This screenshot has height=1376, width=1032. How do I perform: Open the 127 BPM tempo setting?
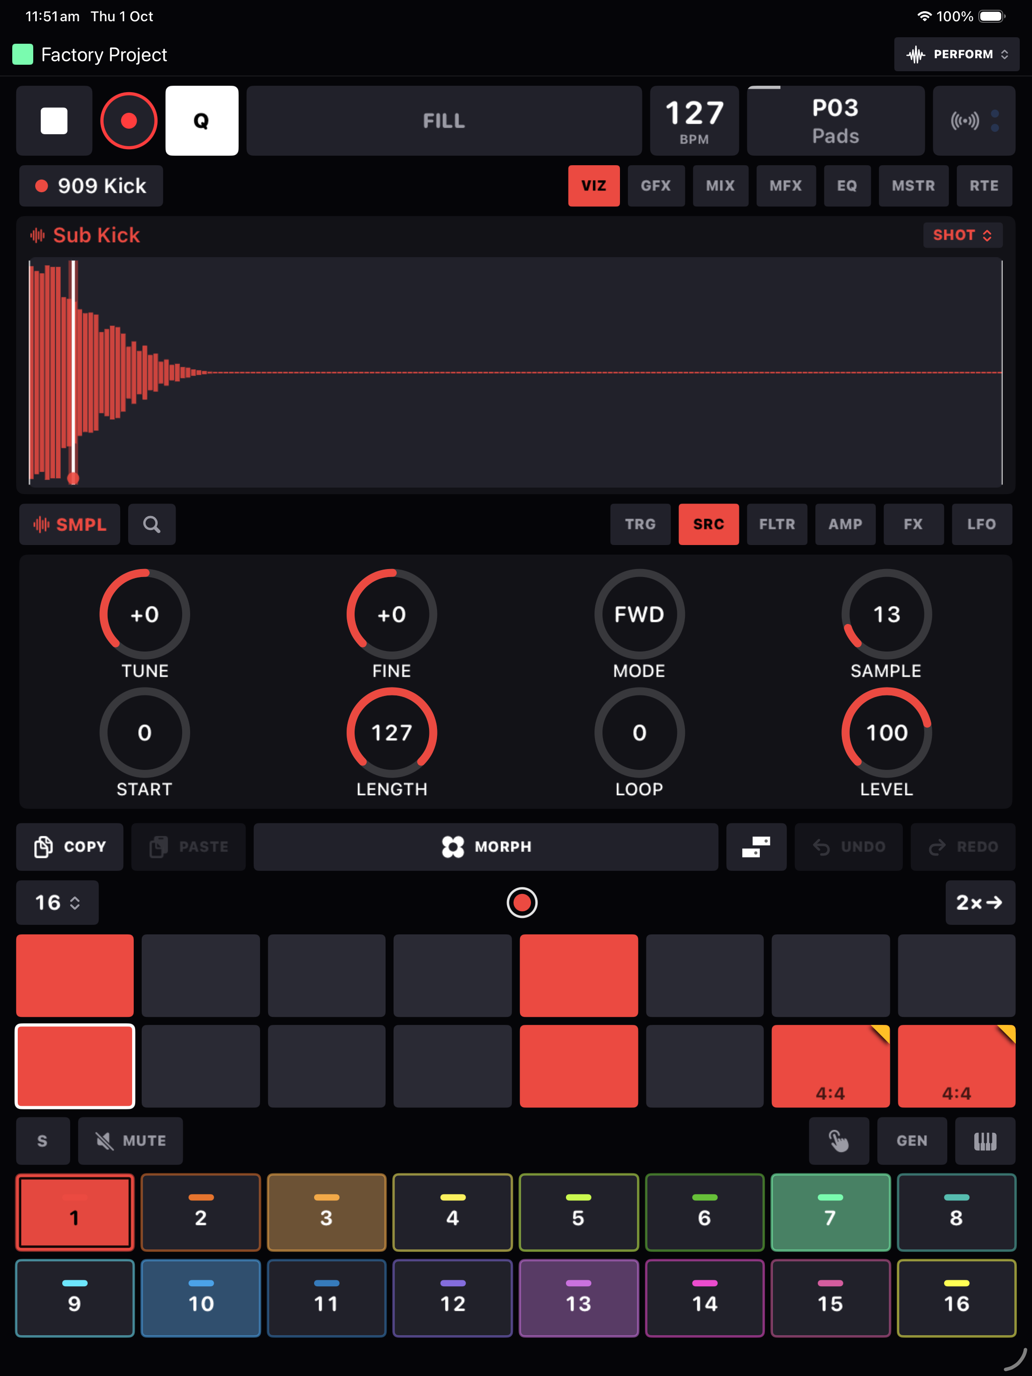695,121
